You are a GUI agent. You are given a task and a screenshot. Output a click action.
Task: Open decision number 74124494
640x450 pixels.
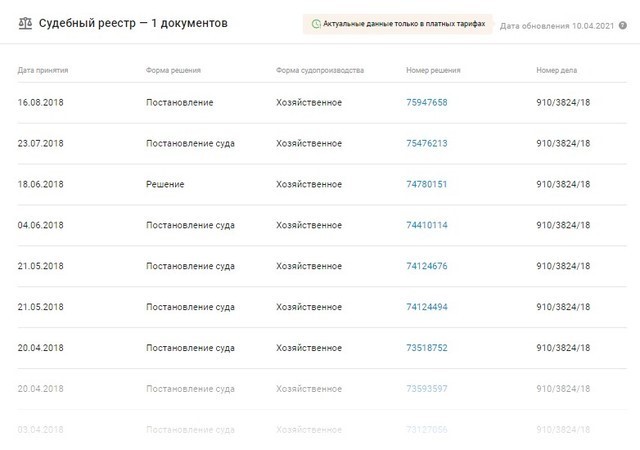pos(427,307)
